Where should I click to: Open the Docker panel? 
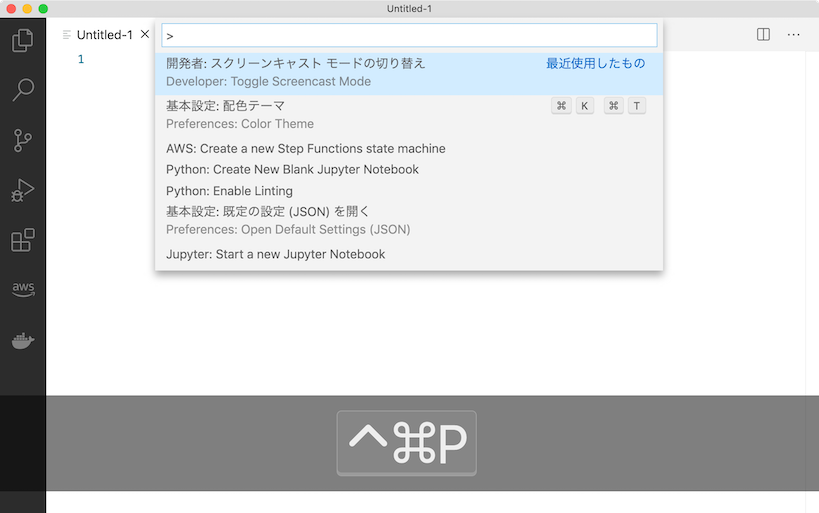tap(23, 341)
